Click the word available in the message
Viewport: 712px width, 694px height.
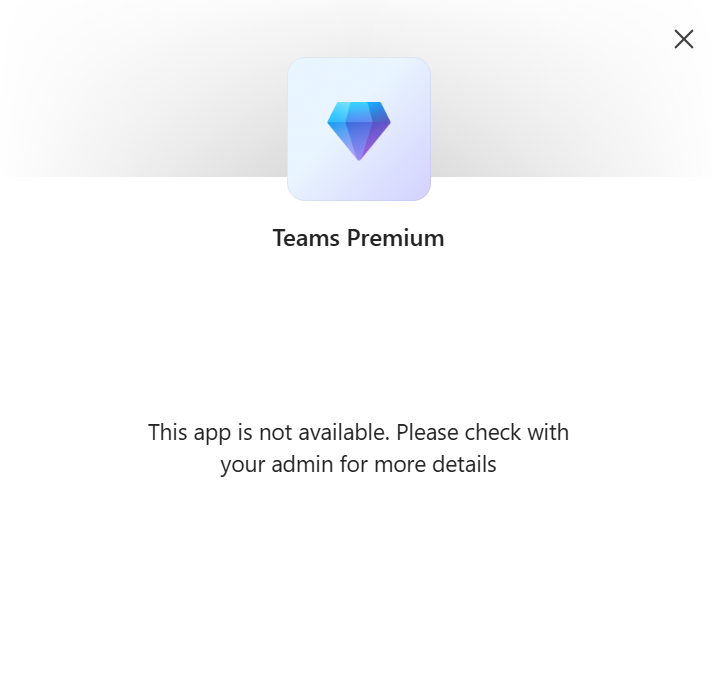click(x=344, y=432)
